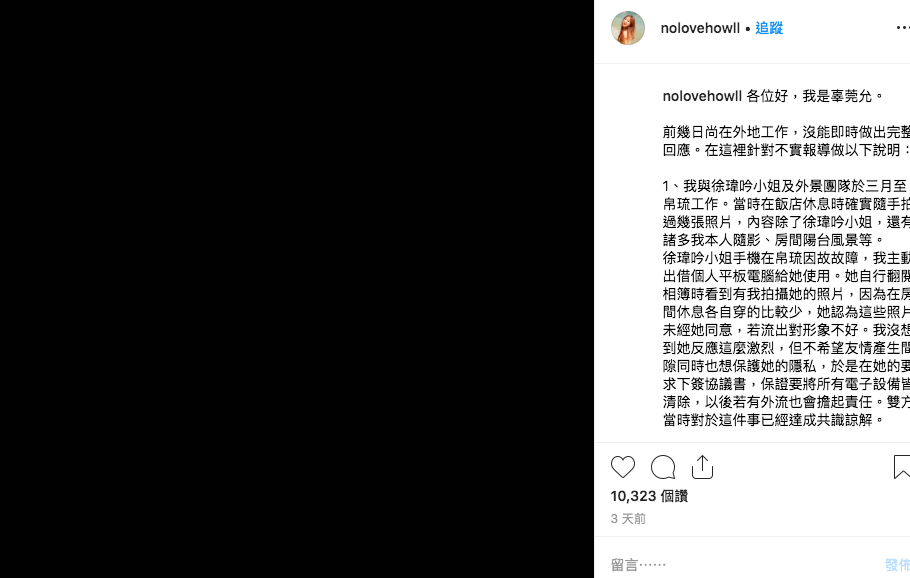910x578 pixels.
Task: Save post with the bookmark icon
Action: point(901,467)
